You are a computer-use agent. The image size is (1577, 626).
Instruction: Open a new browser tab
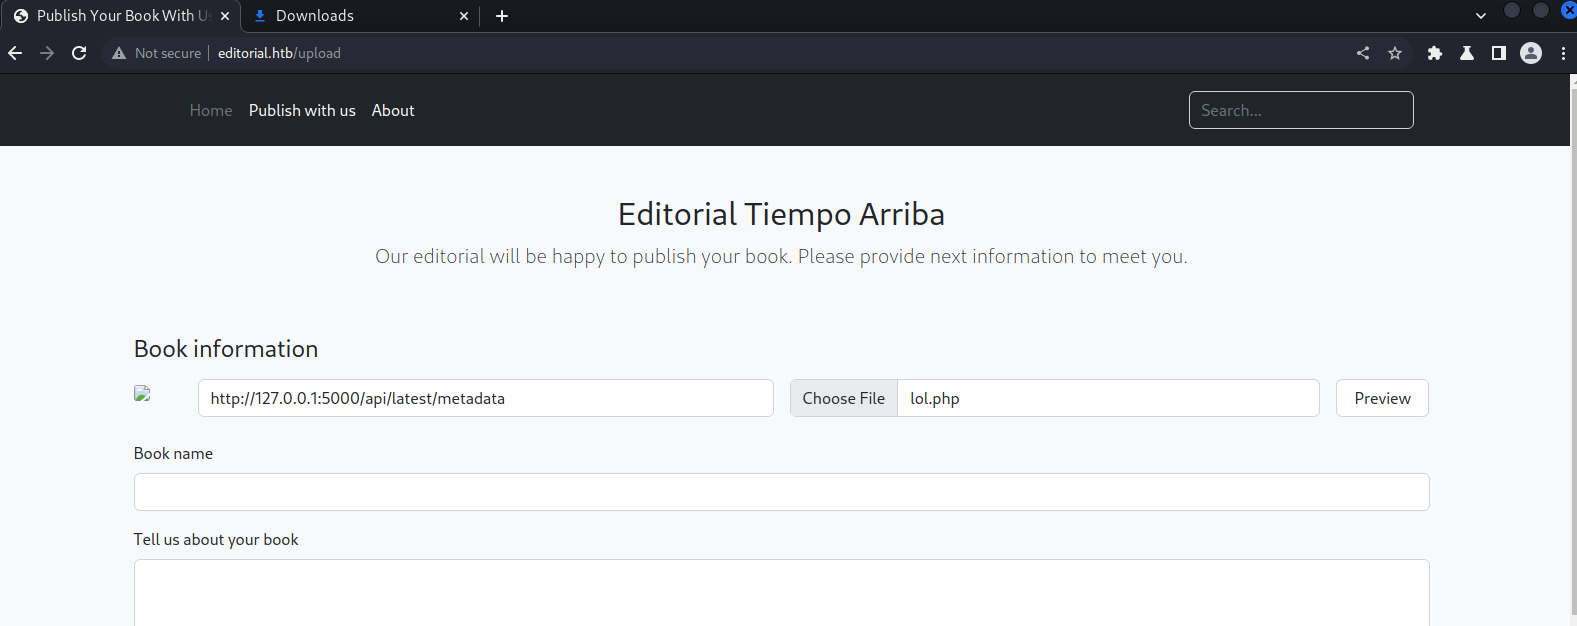[x=502, y=16]
